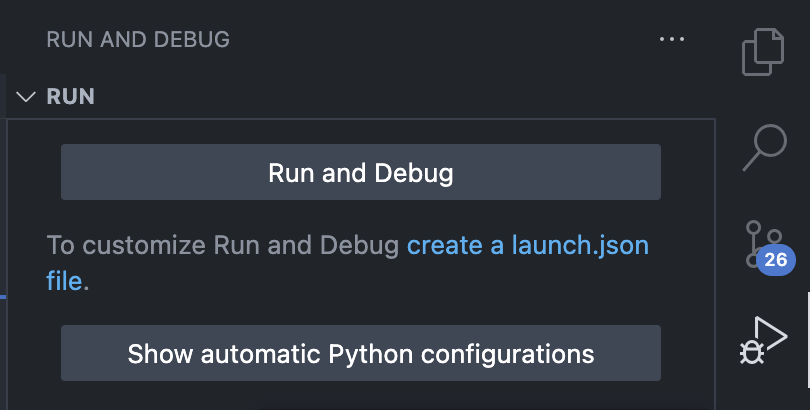Open the Search magnifier view
Image resolution: width=810 pixels, height=410 pixels.
(x=766, y=147)
